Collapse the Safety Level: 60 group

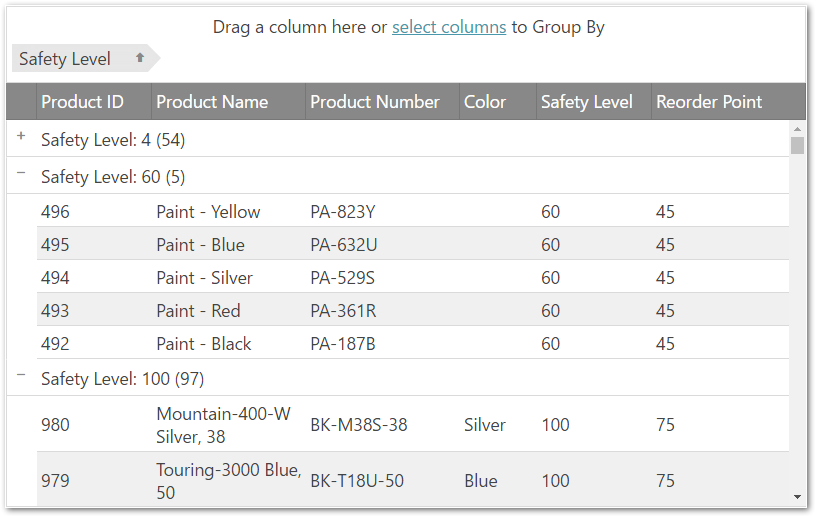click(21, 173)
